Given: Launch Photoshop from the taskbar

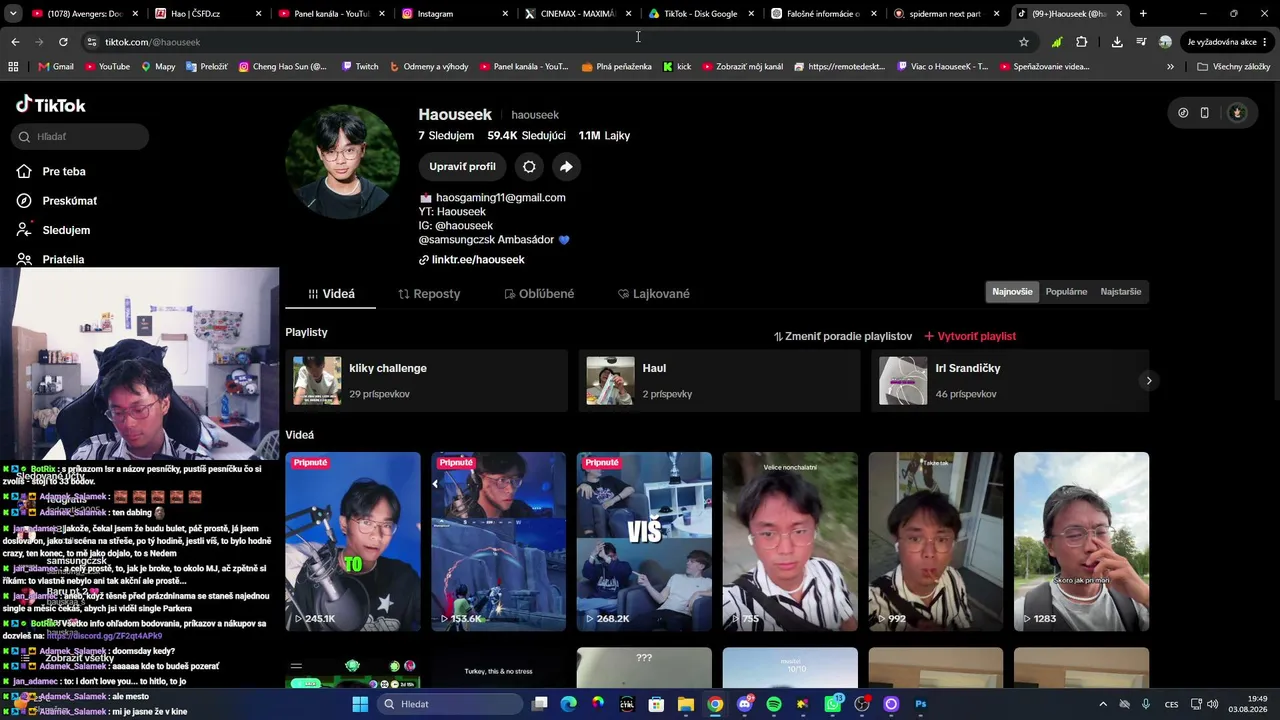Looking at the screenshot, I should coord(921,704).
